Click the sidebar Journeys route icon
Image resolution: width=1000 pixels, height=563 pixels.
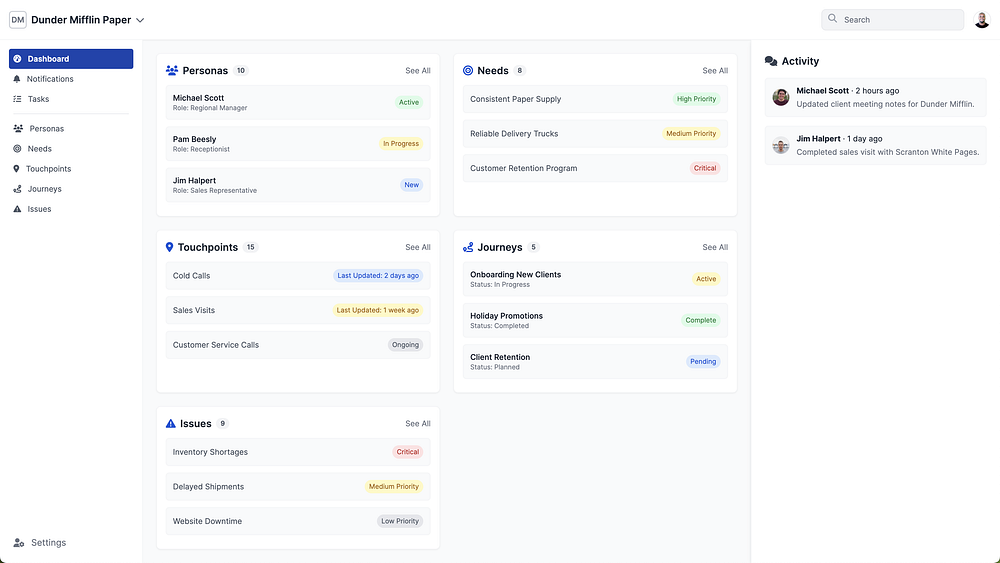coord(17,189)
